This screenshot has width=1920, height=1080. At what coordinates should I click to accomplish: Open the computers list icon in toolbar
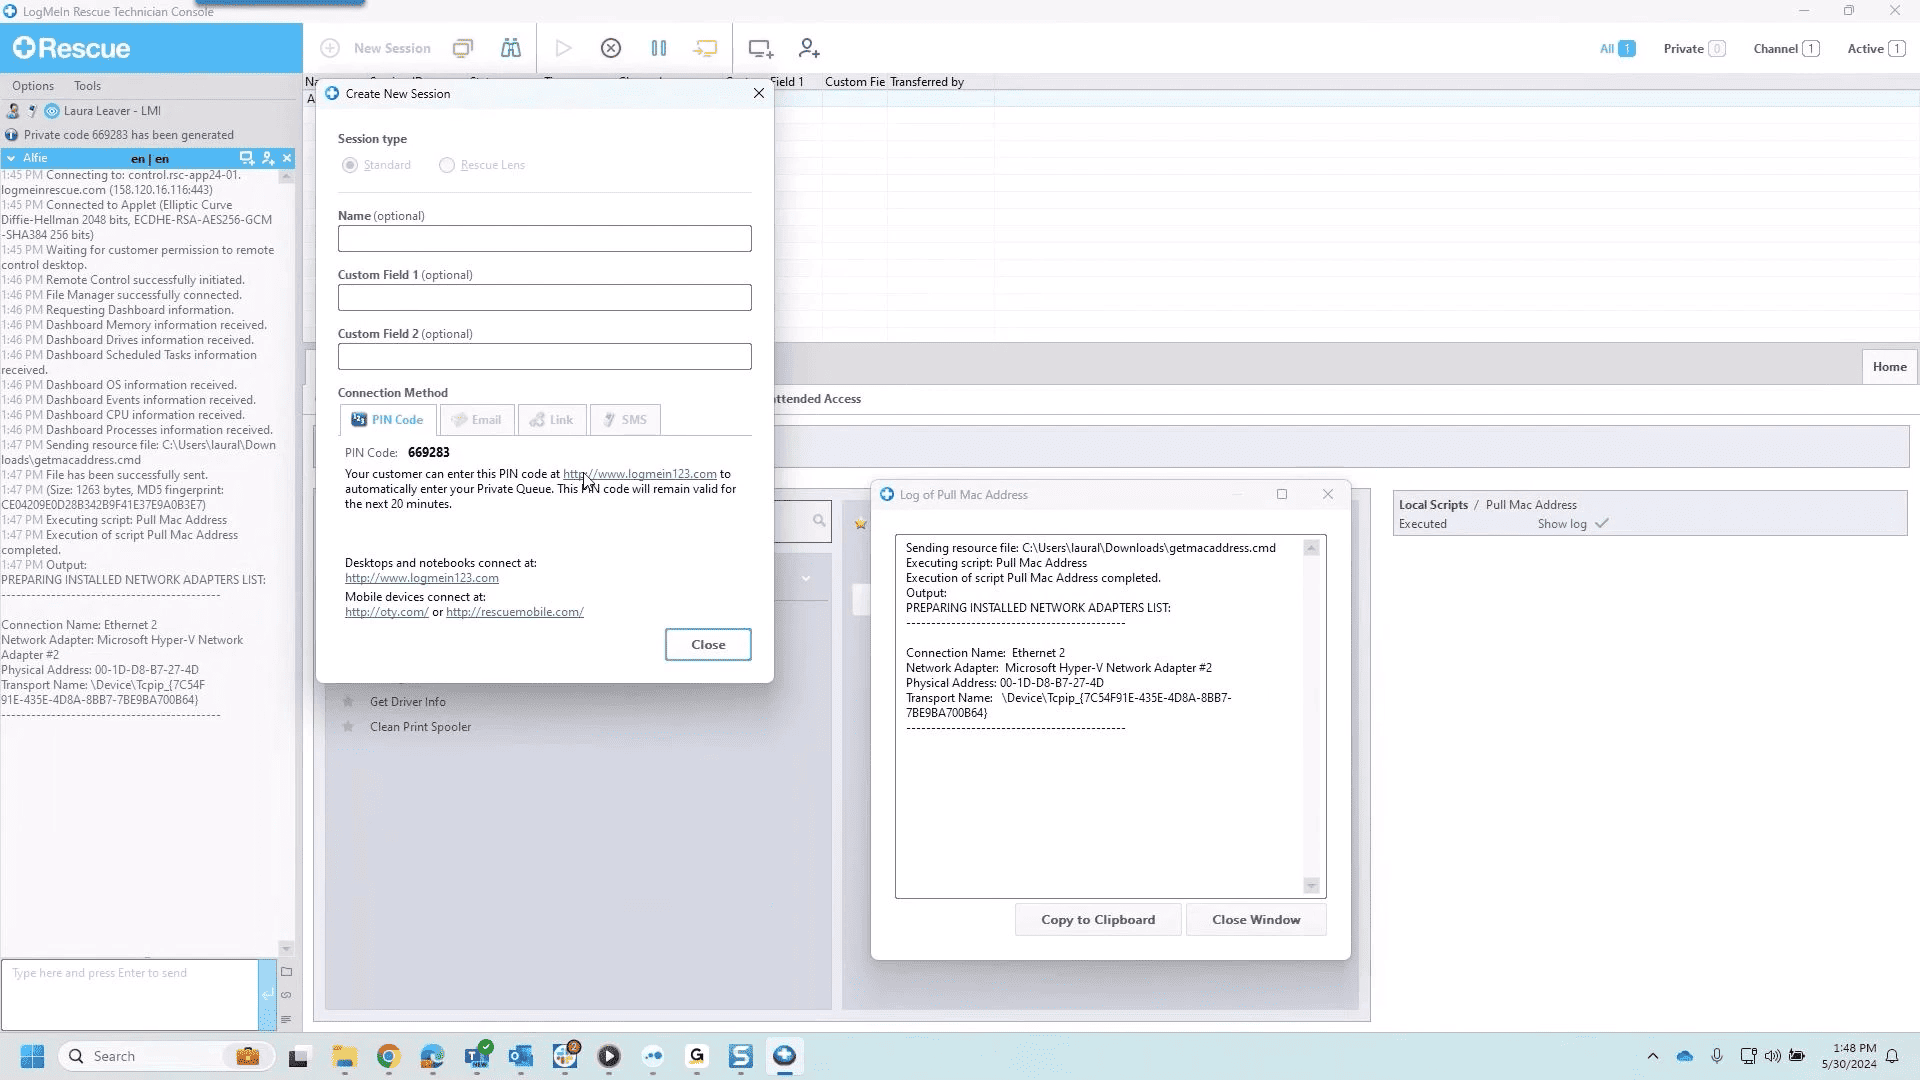pos(462,48)
